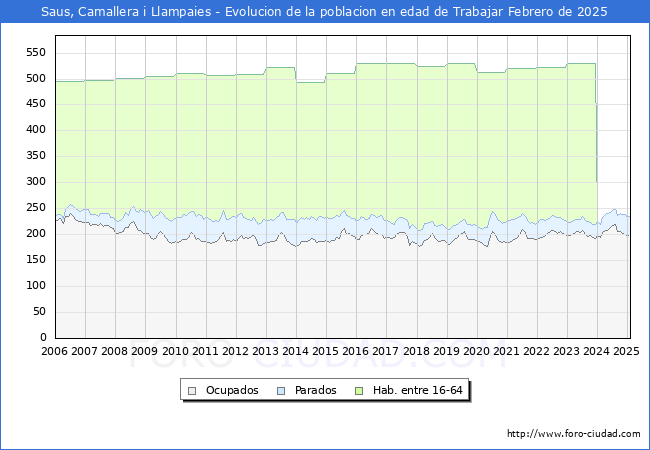Select the Hab. entre 16-64 legend label
Viewport: 650px width, 450px height.
coord(417,390)
